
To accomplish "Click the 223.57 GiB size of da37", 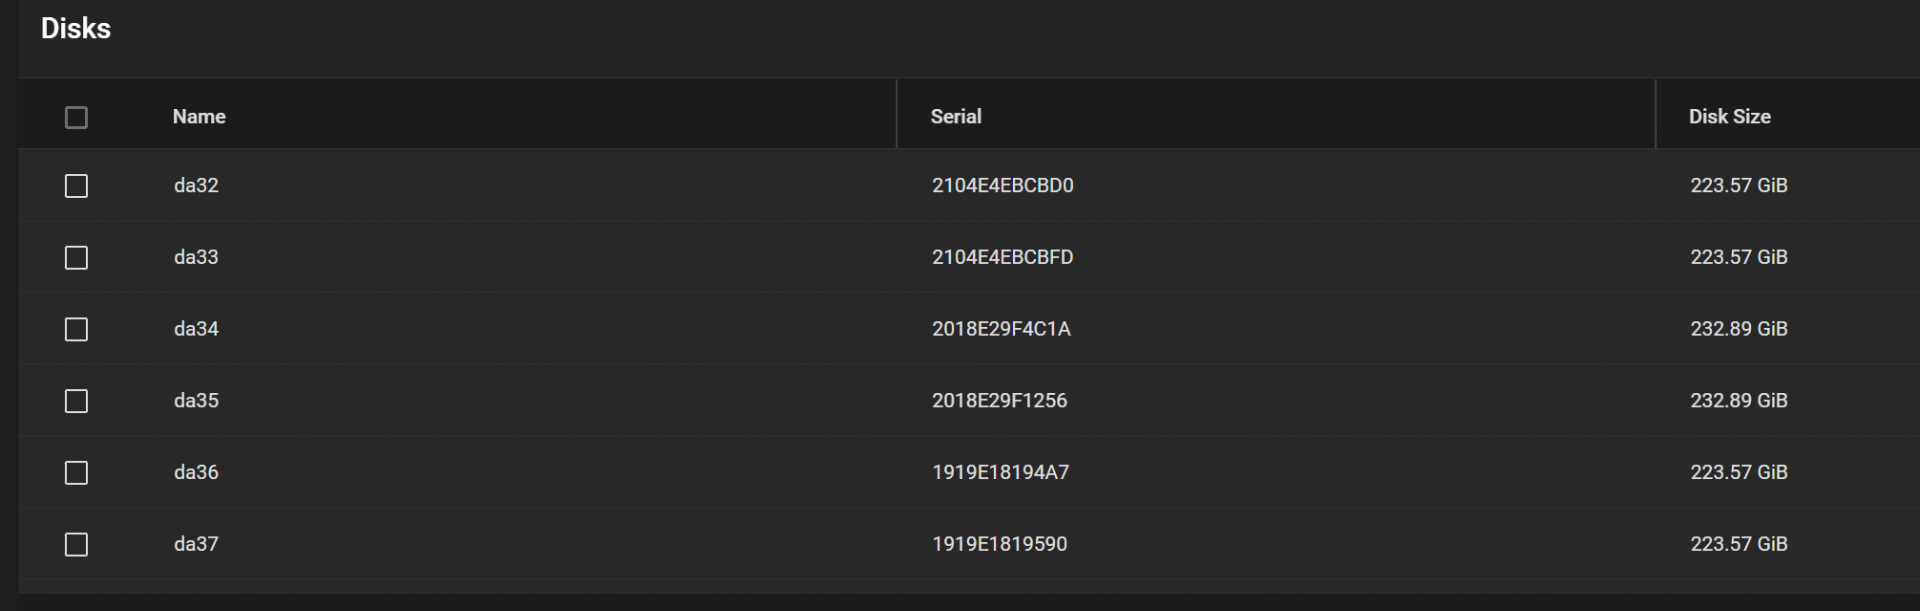I will [1738, 545].
